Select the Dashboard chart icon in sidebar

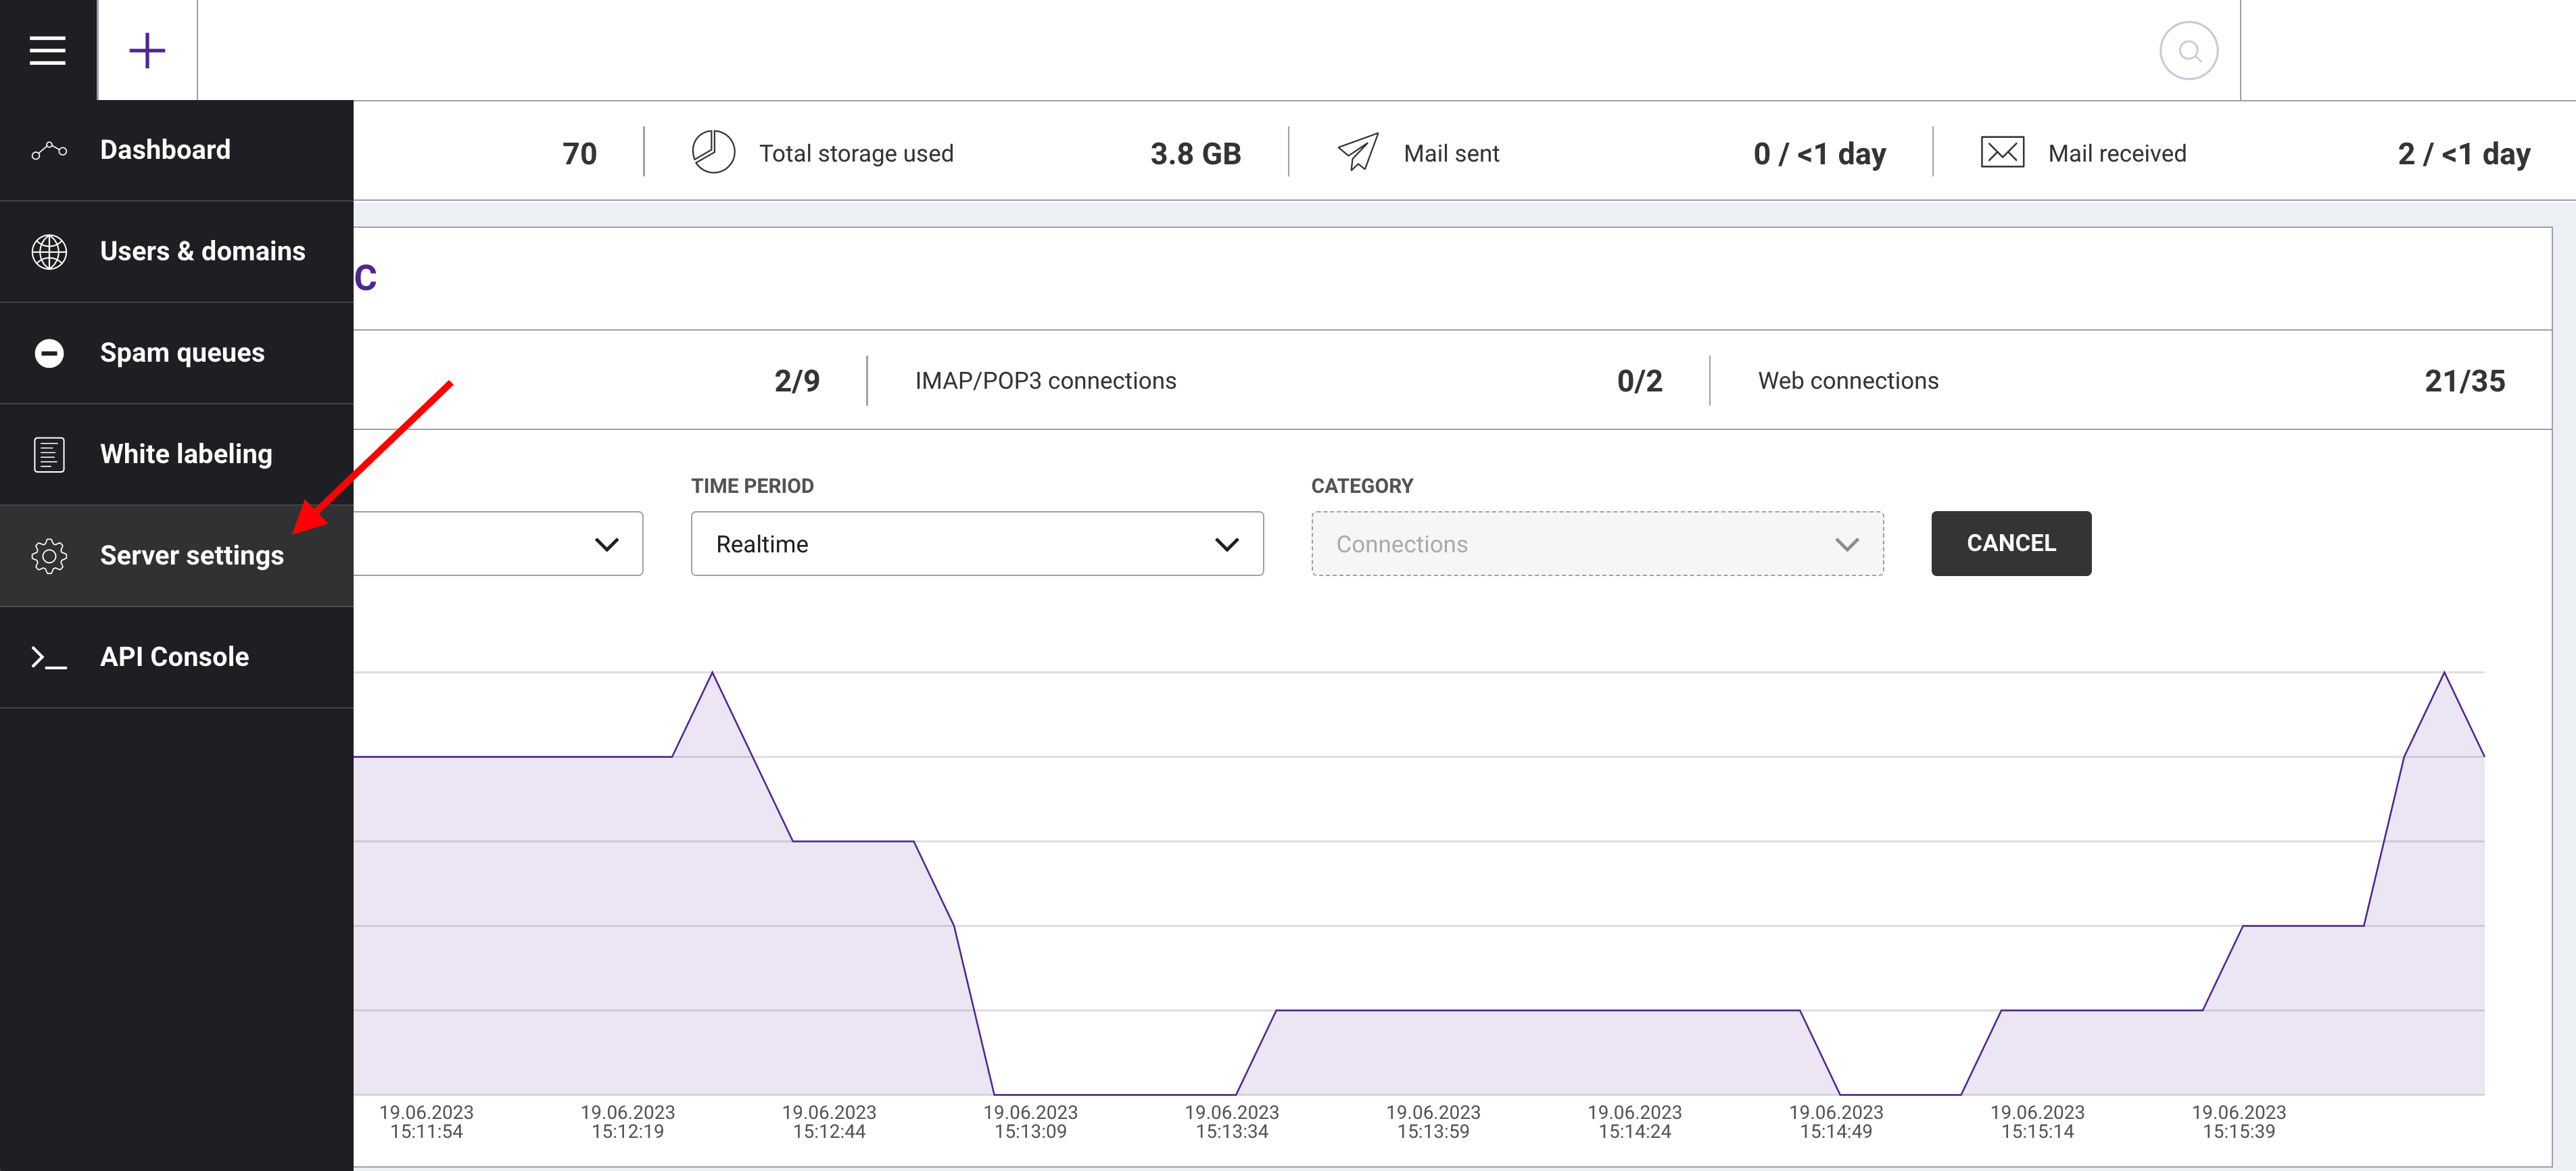coord(49,150)
